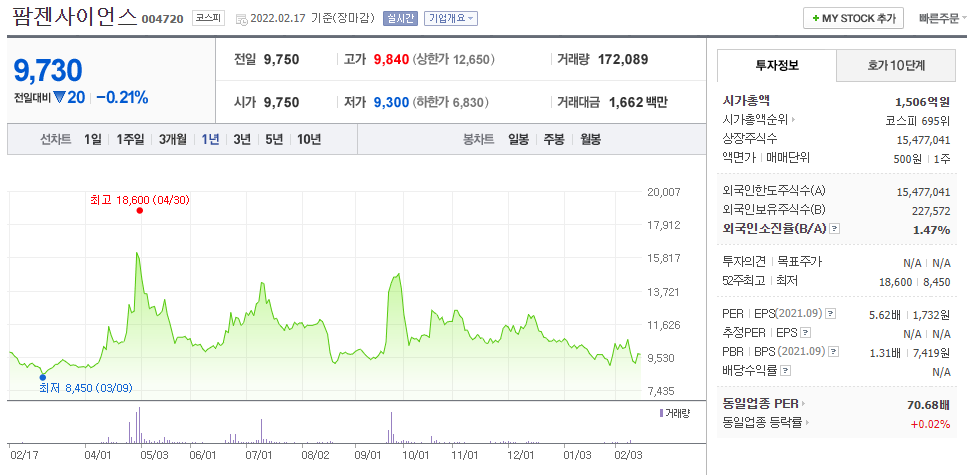
Task: Click the 전일 value 9,750
Action: pos(281,60)
